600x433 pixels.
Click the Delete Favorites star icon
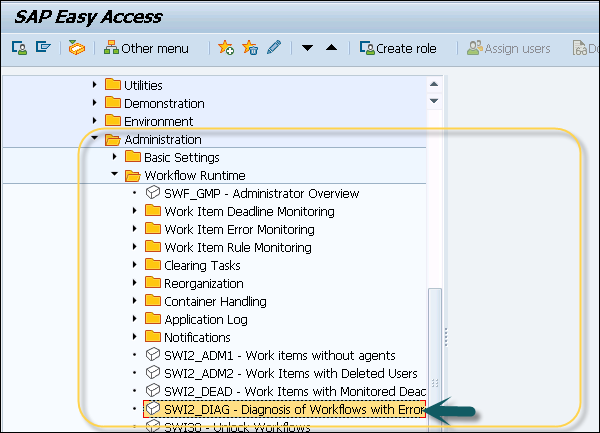pyautogui.click(x=249, y=48)
